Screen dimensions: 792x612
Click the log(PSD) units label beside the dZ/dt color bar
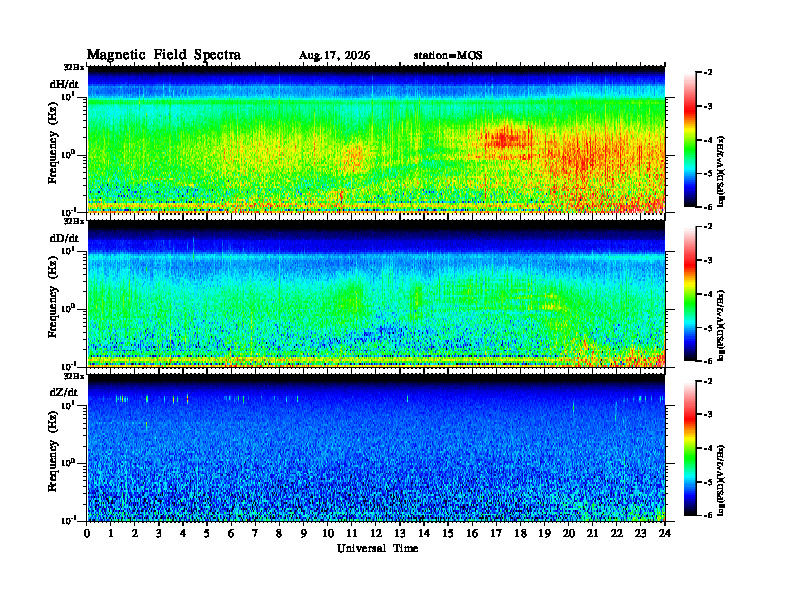[x=722, y=479]
